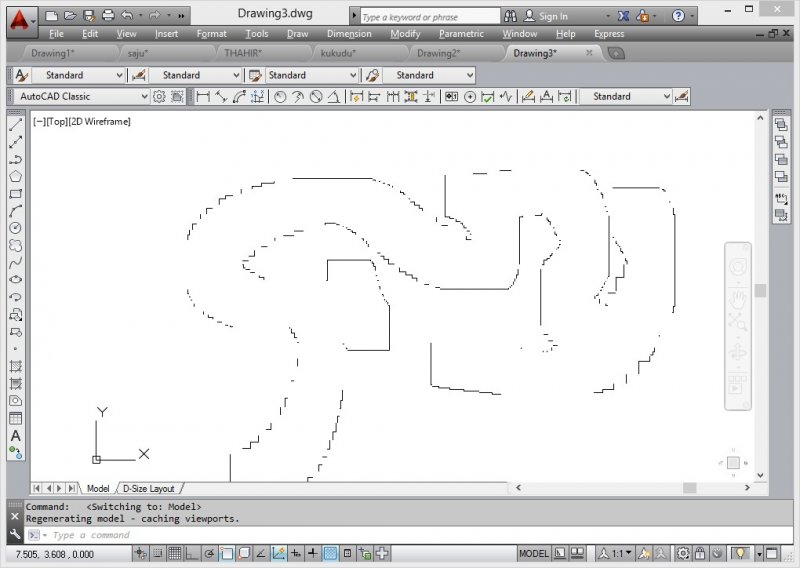The image size is (800, 568).
Task: Click the Bring to Front draw-order icon
Action: pos(781,125)
